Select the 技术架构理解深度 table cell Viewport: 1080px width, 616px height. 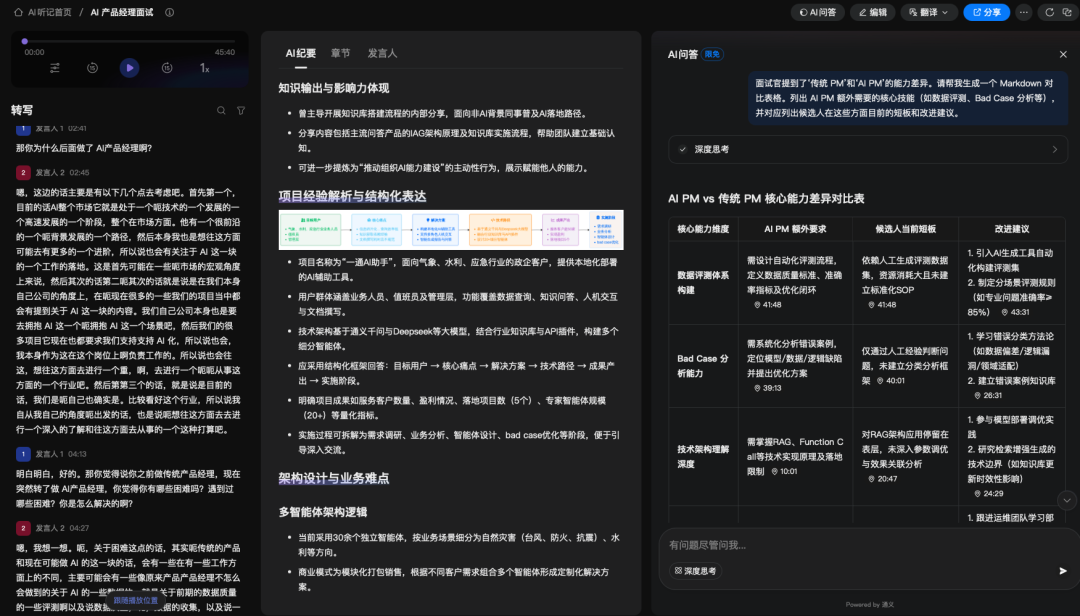tap(703, 456)
